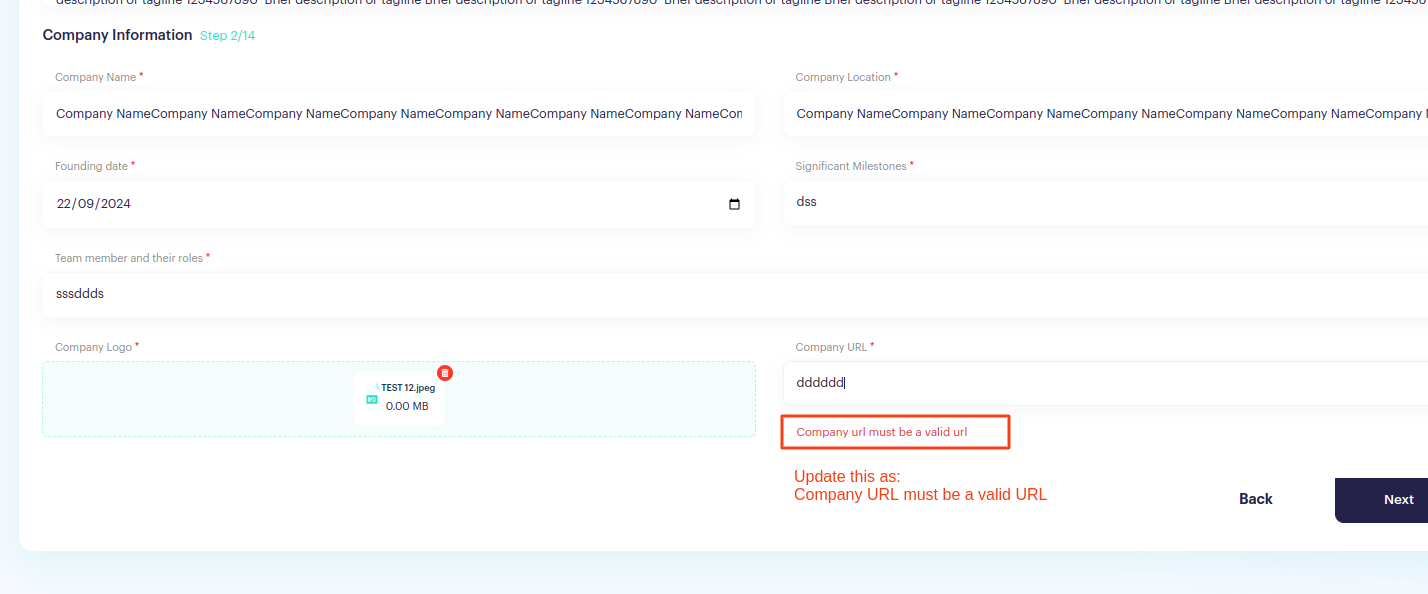
Task: Click the Next button
Action: 1382,499
